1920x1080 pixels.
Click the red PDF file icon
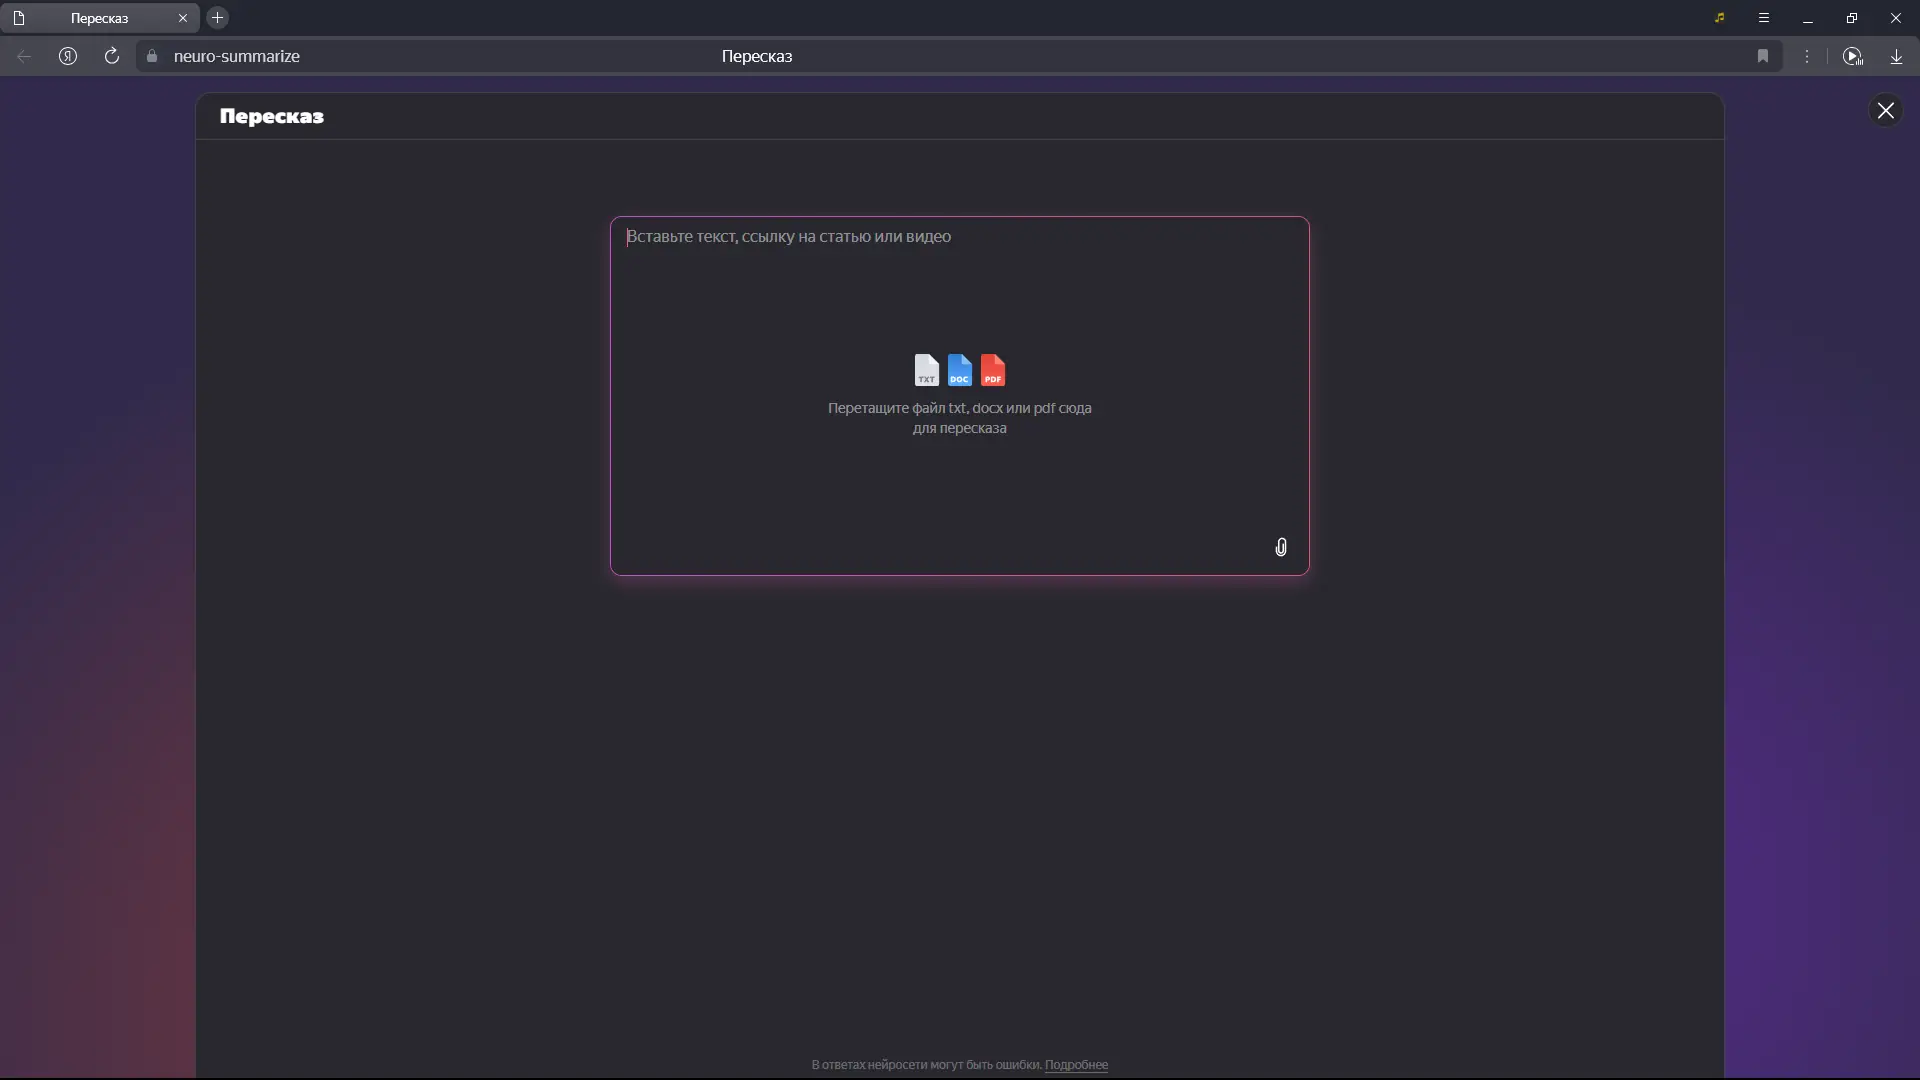993,370
